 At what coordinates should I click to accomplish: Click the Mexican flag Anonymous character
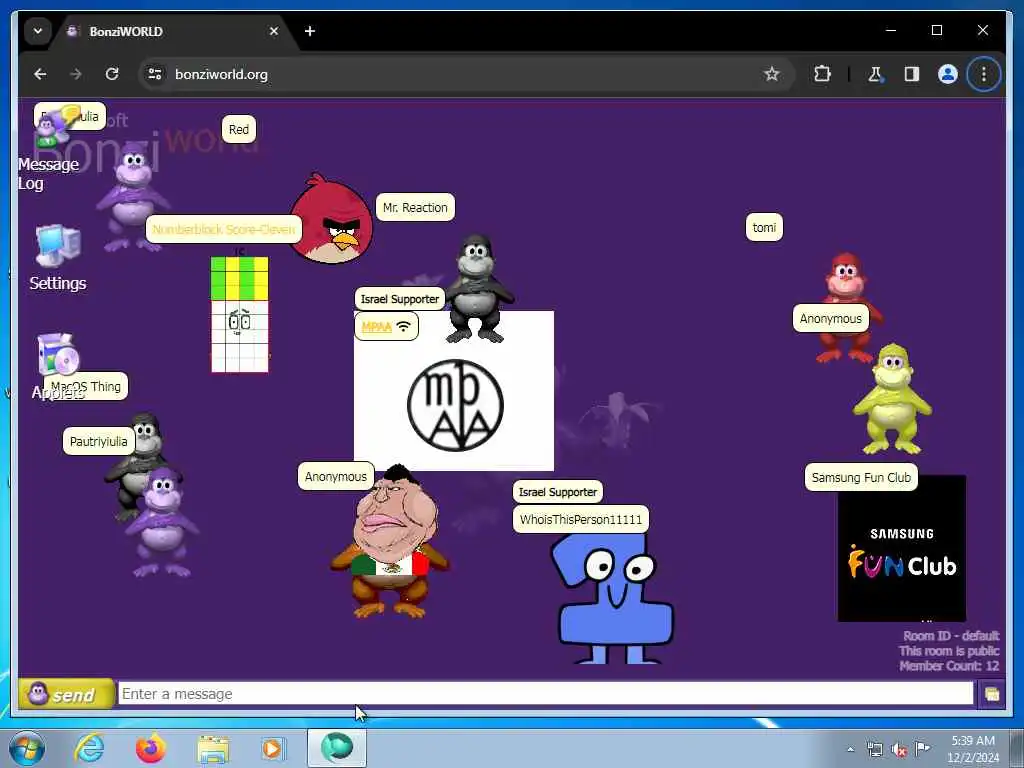(x=391, y=542)
